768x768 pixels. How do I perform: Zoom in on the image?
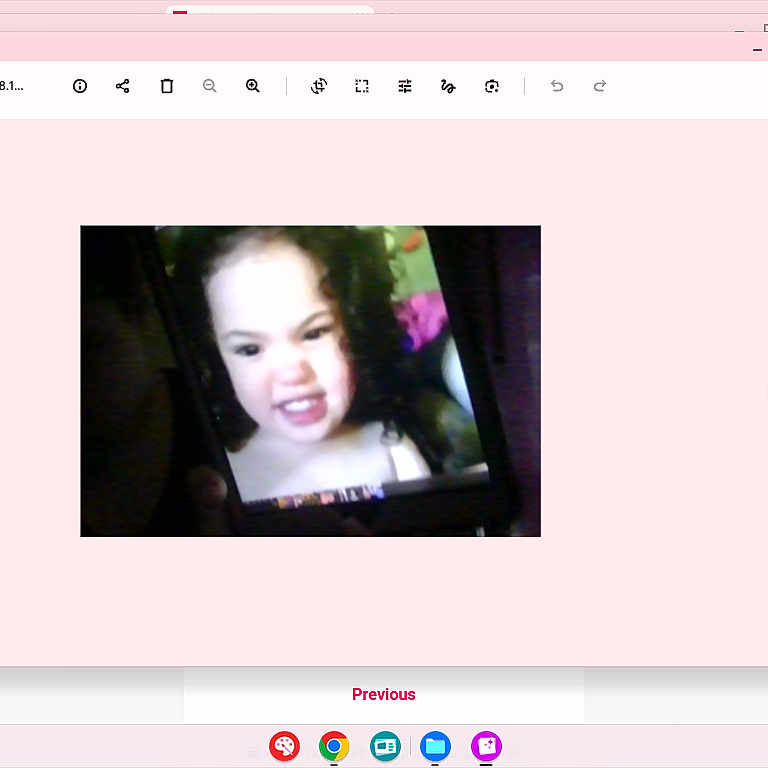coord(253,86)
